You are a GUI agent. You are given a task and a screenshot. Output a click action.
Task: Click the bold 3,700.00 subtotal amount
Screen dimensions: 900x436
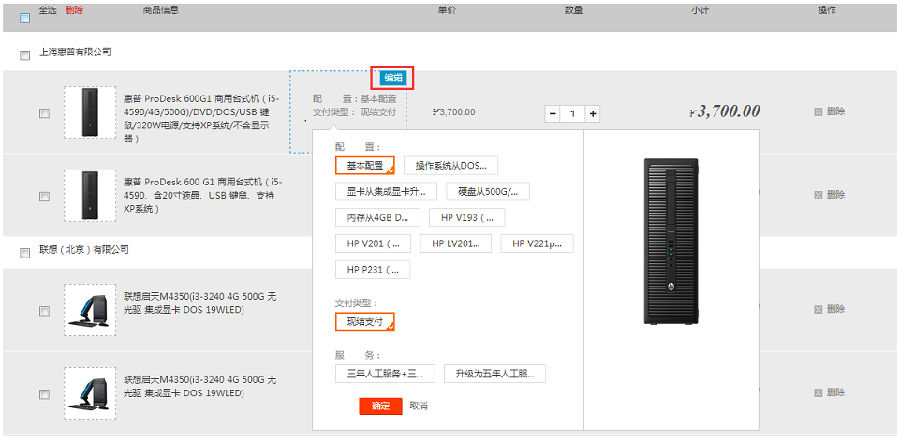click(725, 112)
